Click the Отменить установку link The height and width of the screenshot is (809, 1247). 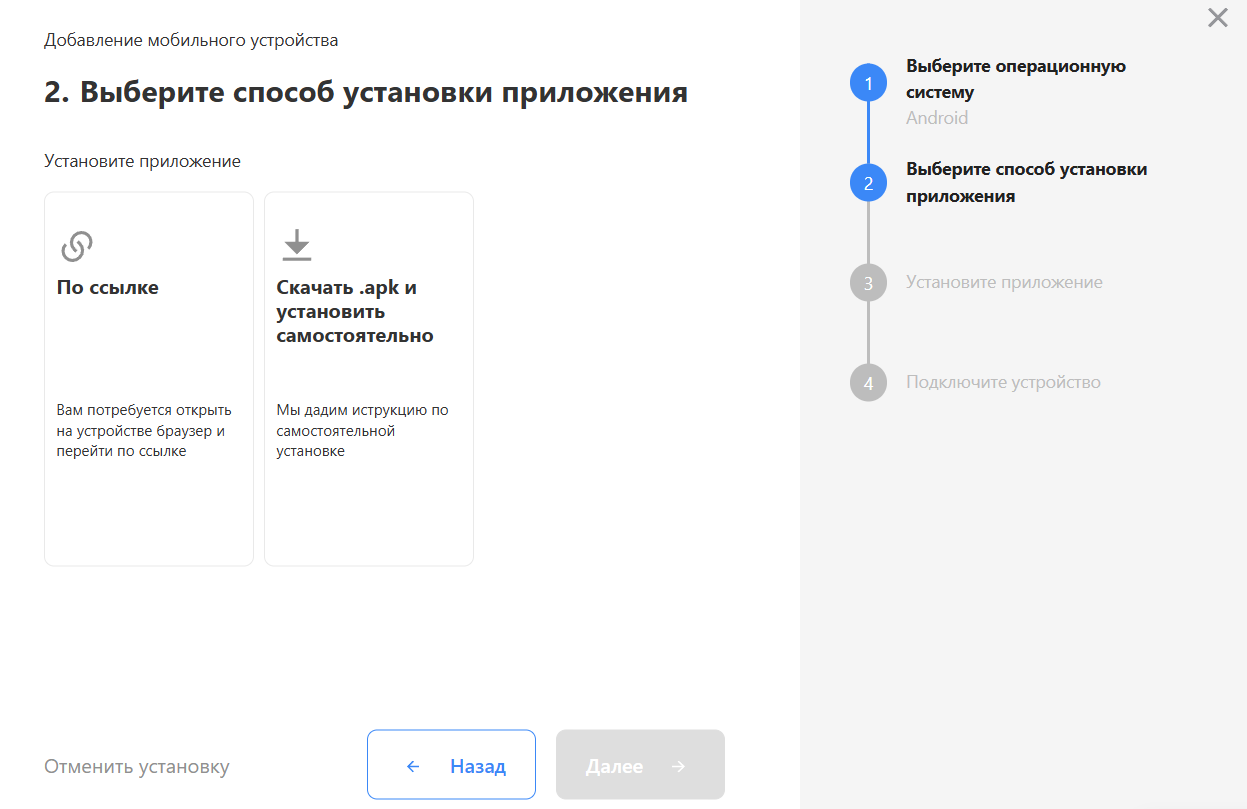click(137, 767)
